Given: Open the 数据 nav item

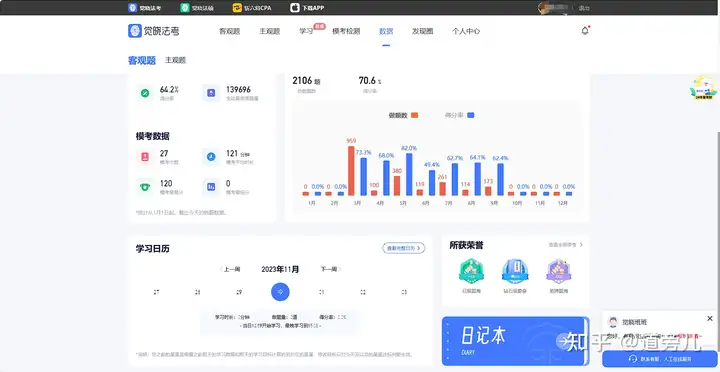Looking at the screenshot, I should [386, 31].
